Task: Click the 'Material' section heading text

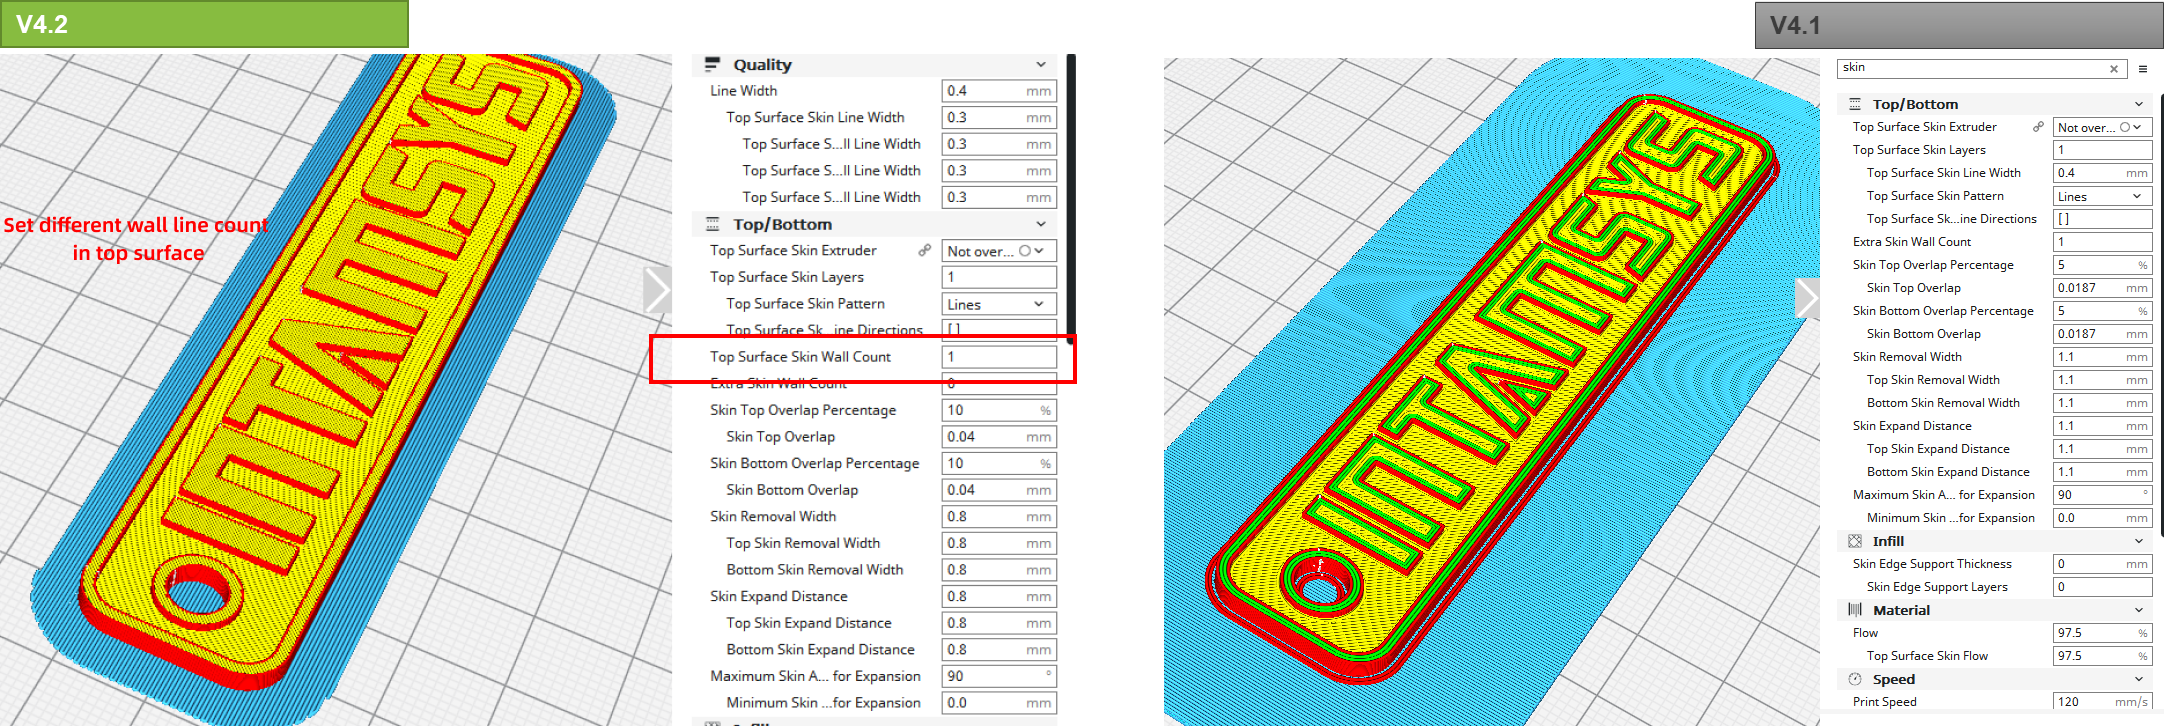Action: point(1901,610)
